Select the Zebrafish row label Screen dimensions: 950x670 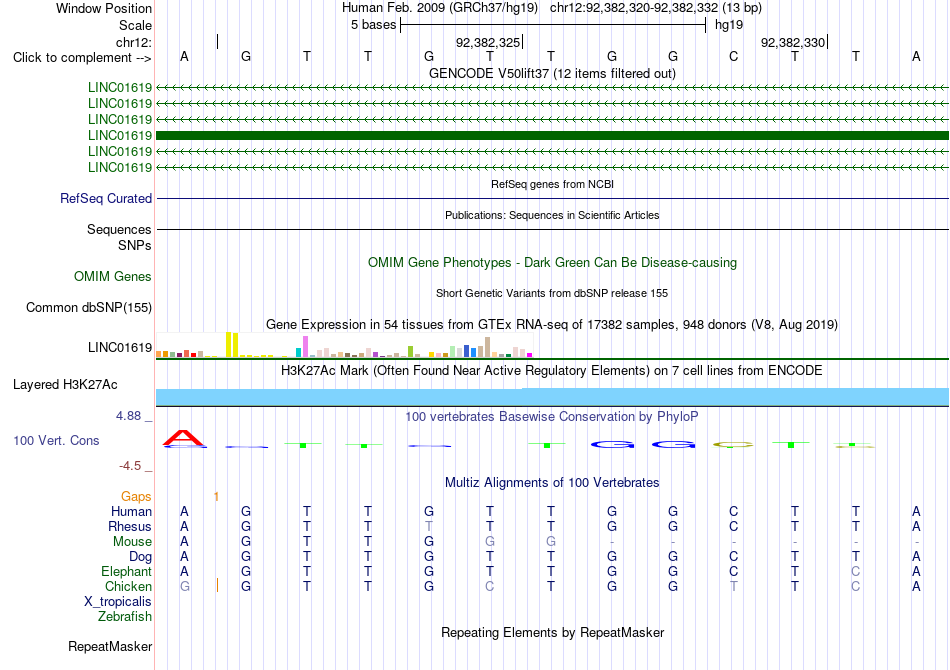pos(125,616)
